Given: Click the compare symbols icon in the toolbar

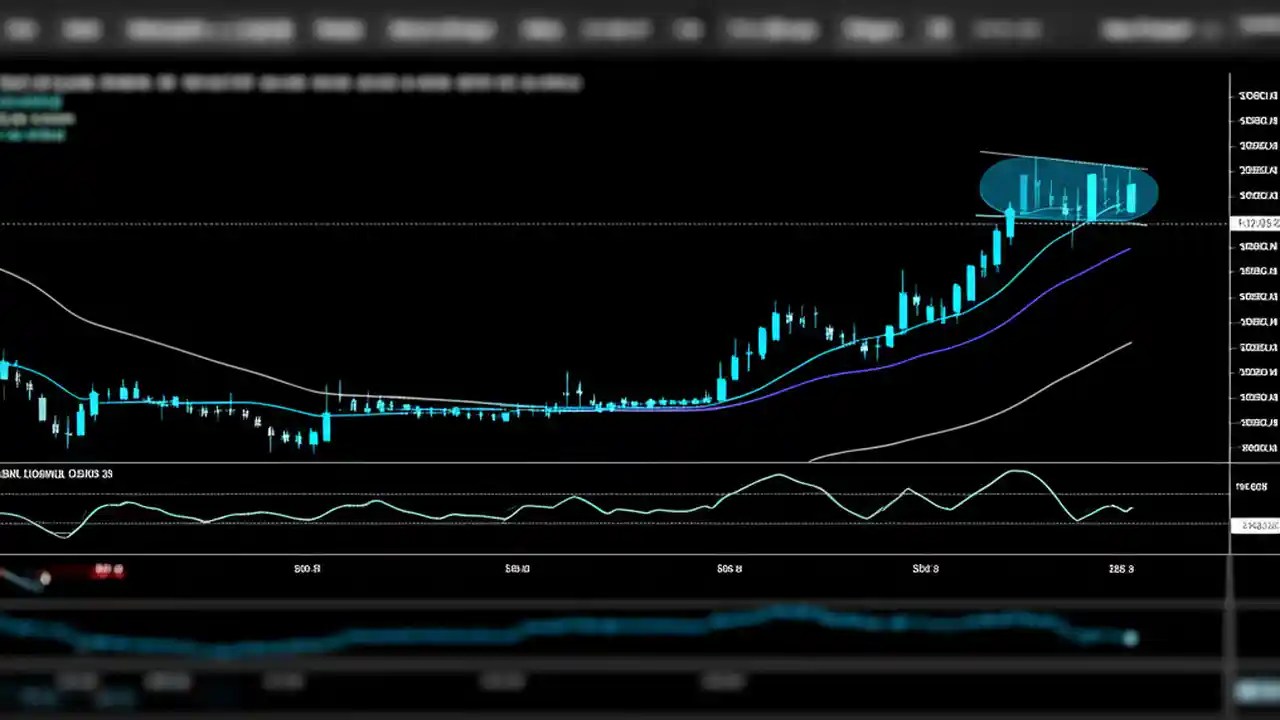Looking at the screenshot, I should (615, 30).
